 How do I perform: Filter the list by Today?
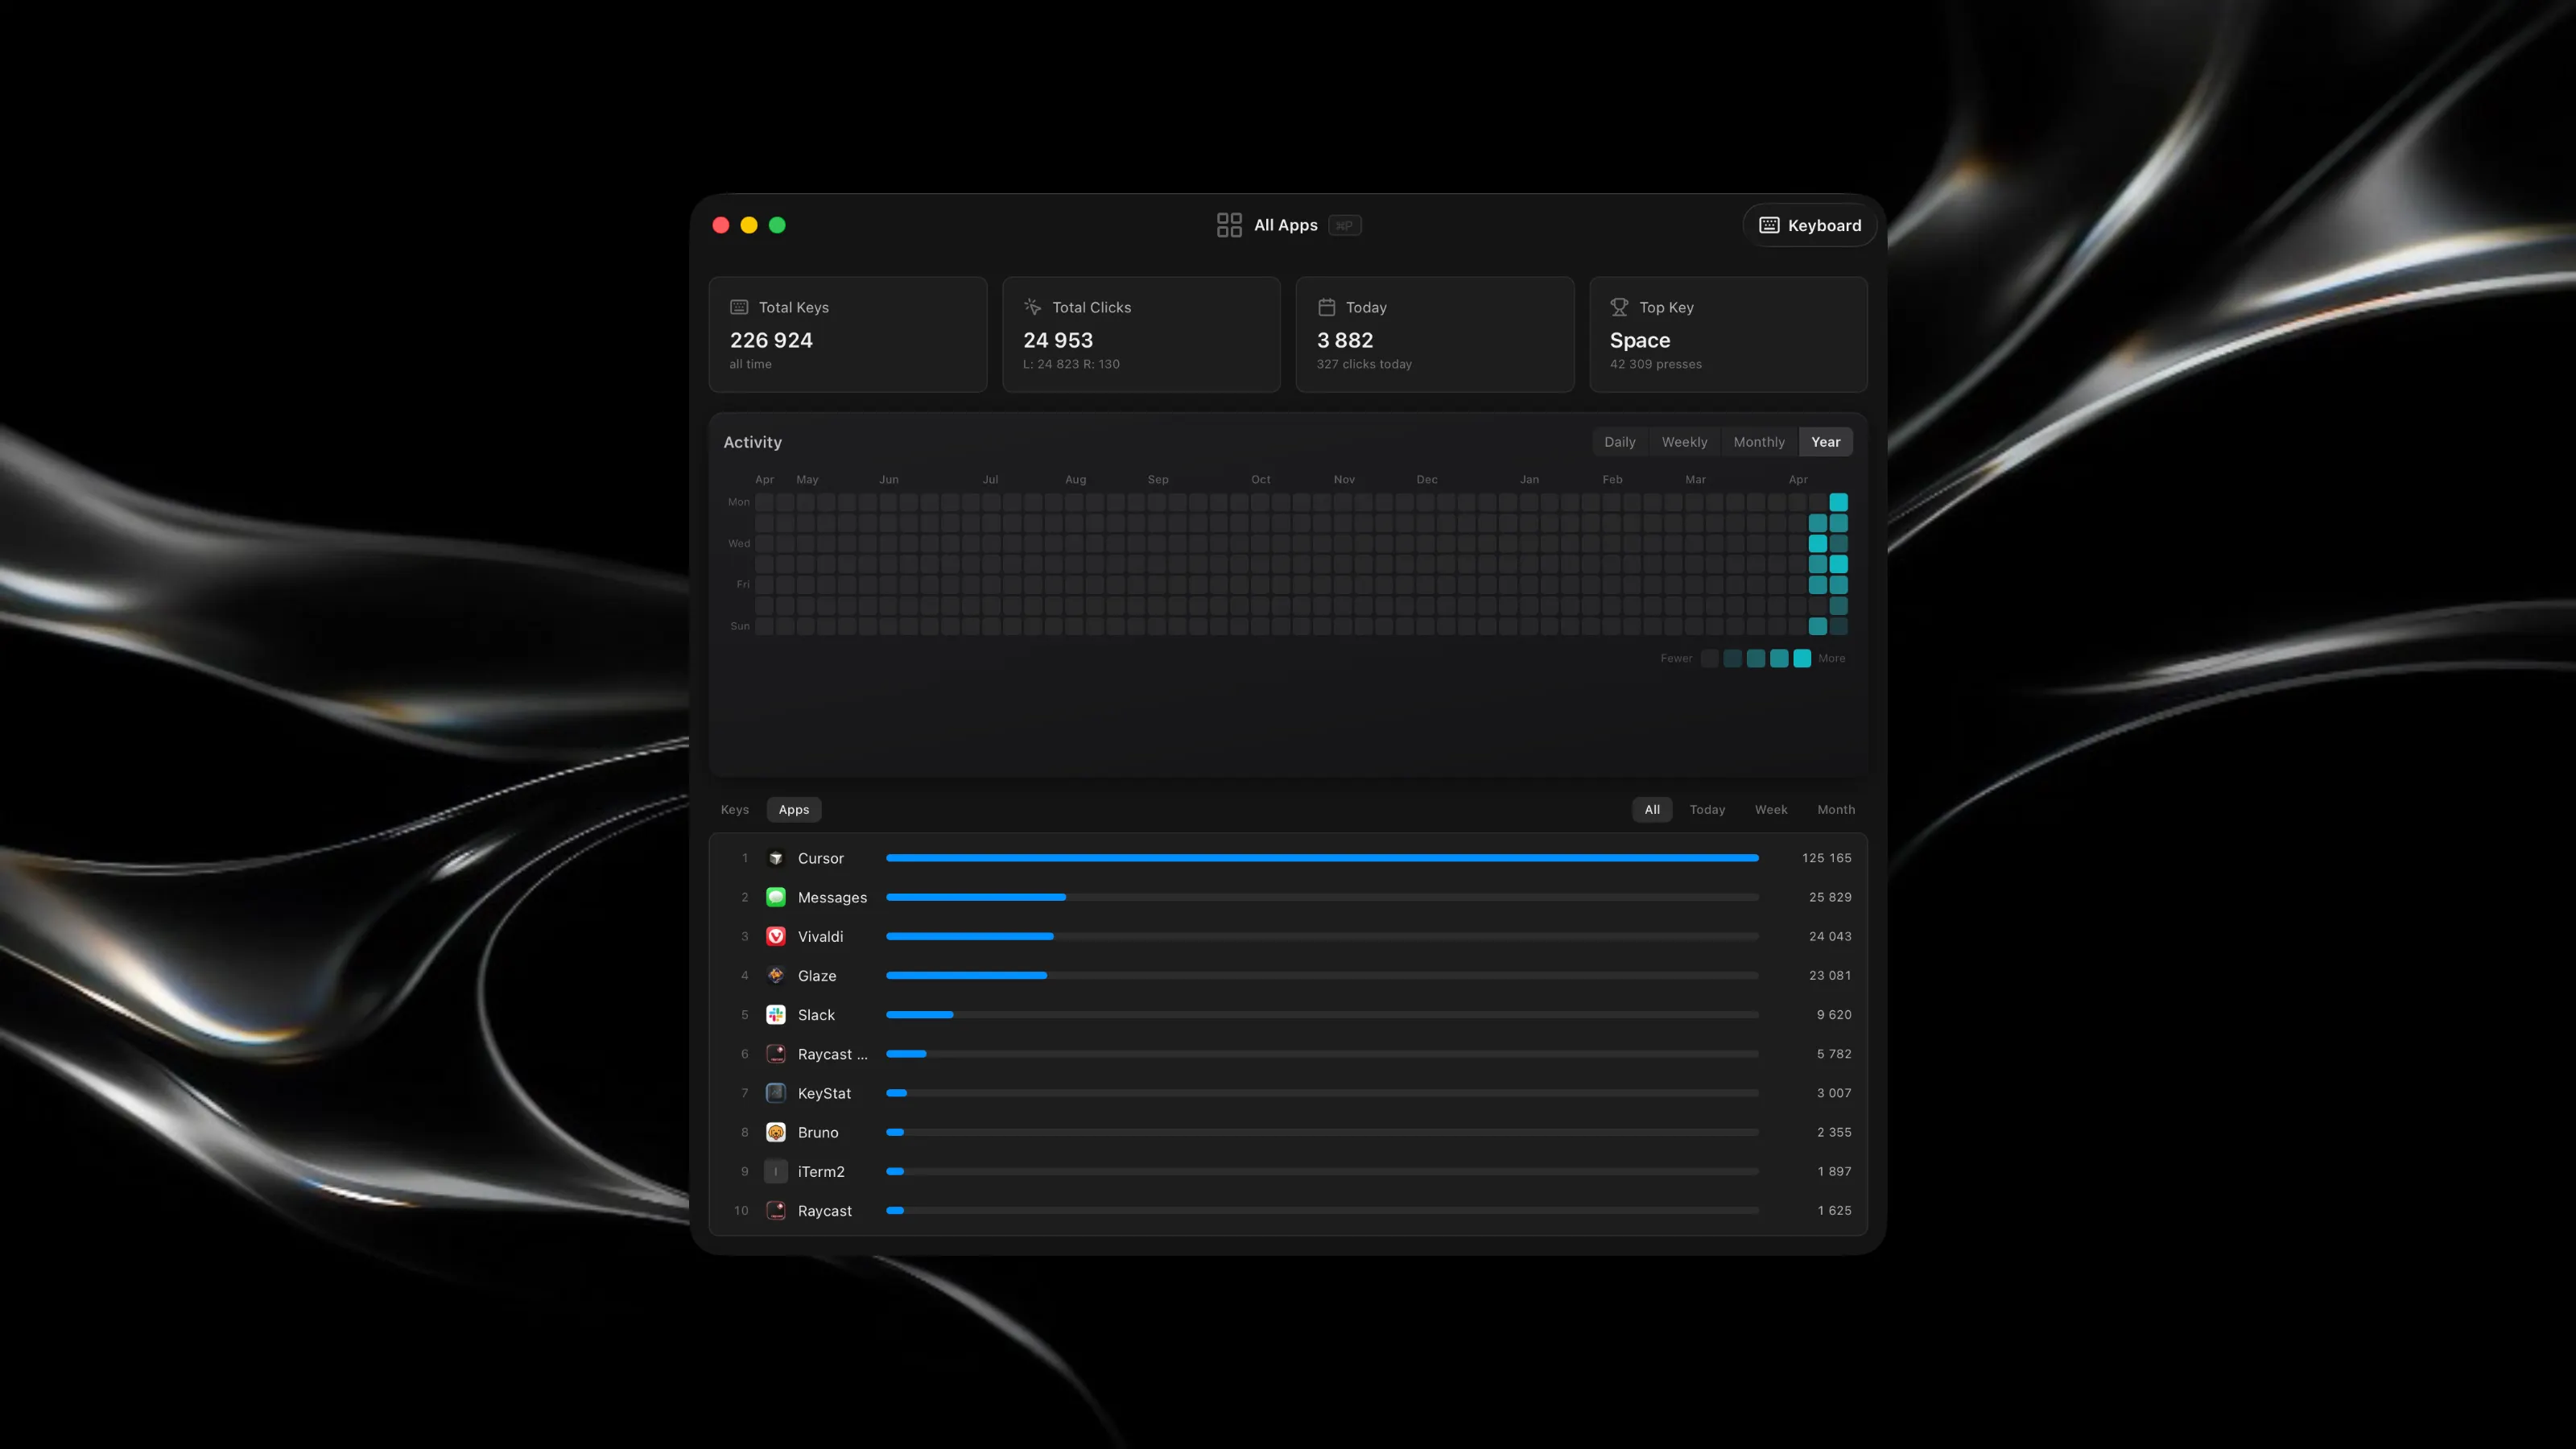pos(1707,810)
